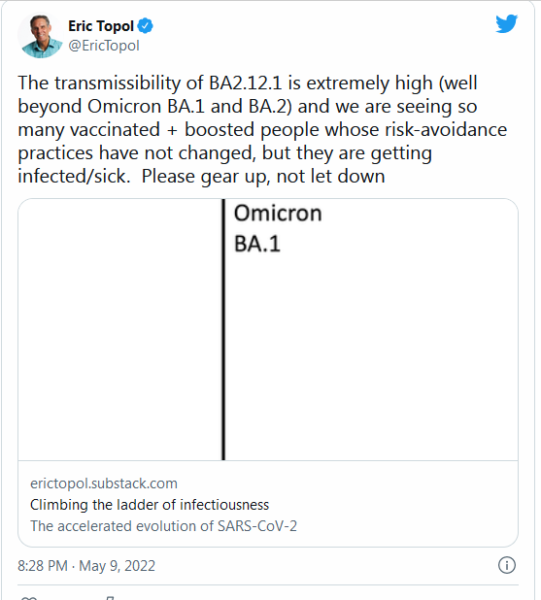Screen dimensions: 541x600
Task: Click the empty left area of card image
Action: [120, 329]
